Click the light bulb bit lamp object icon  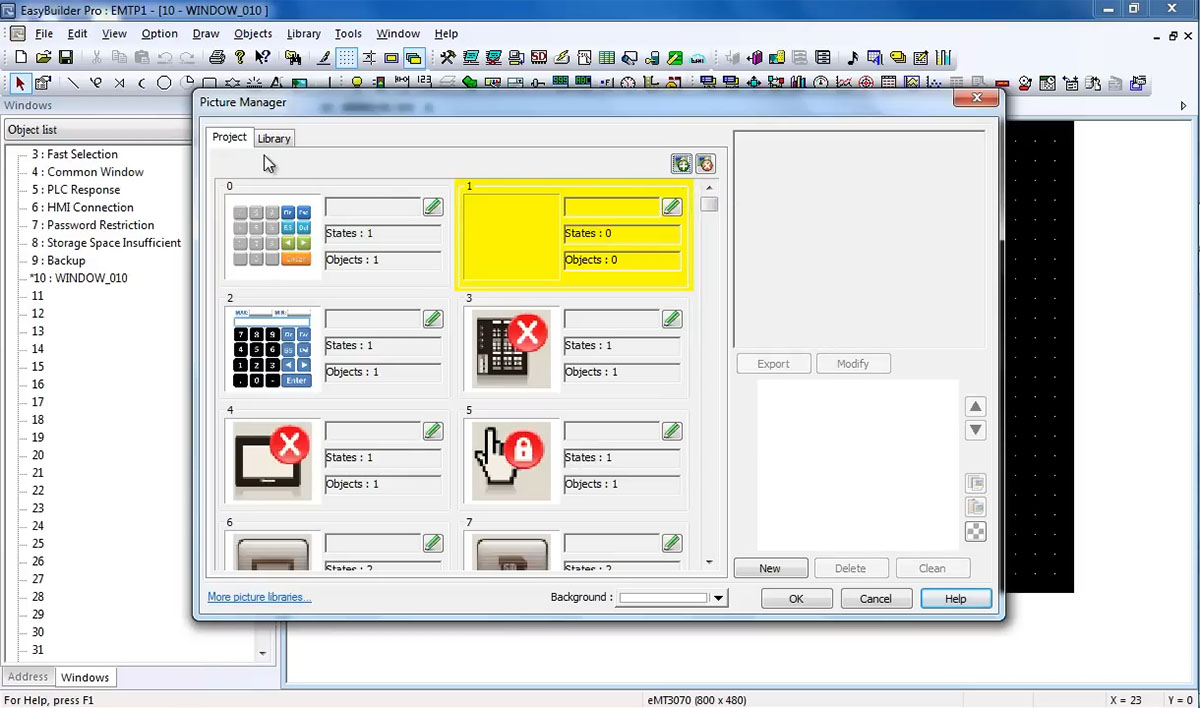[x=357, y=83]
